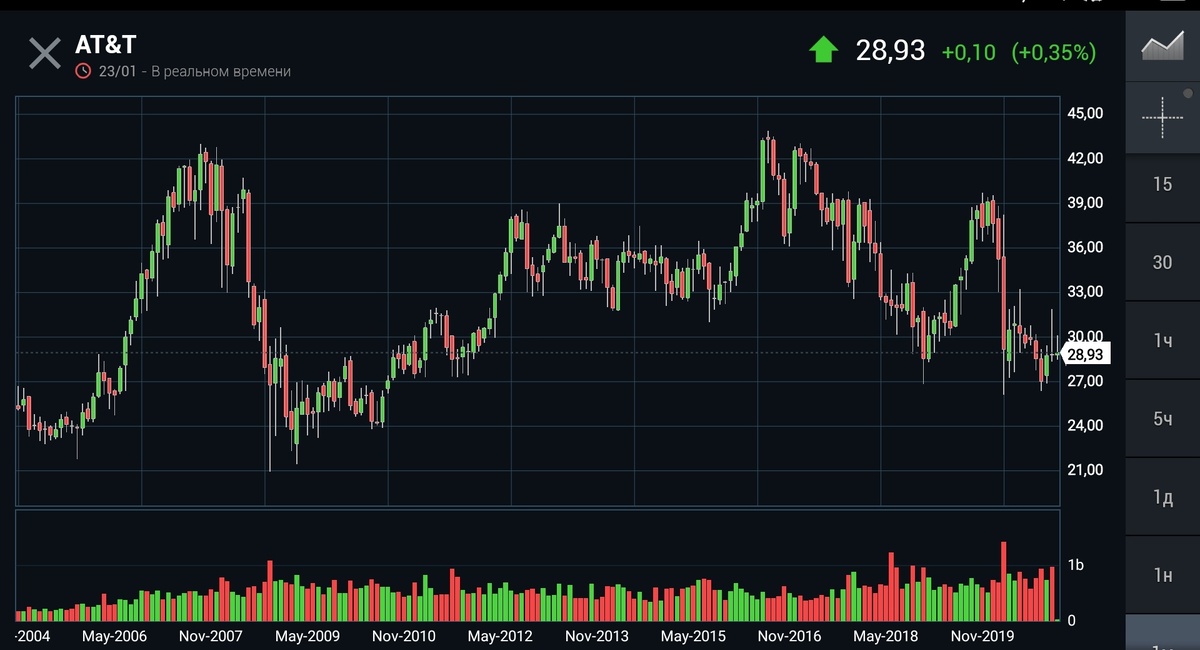Choose the 1н weekly timeframe

tap(1163, 575)
